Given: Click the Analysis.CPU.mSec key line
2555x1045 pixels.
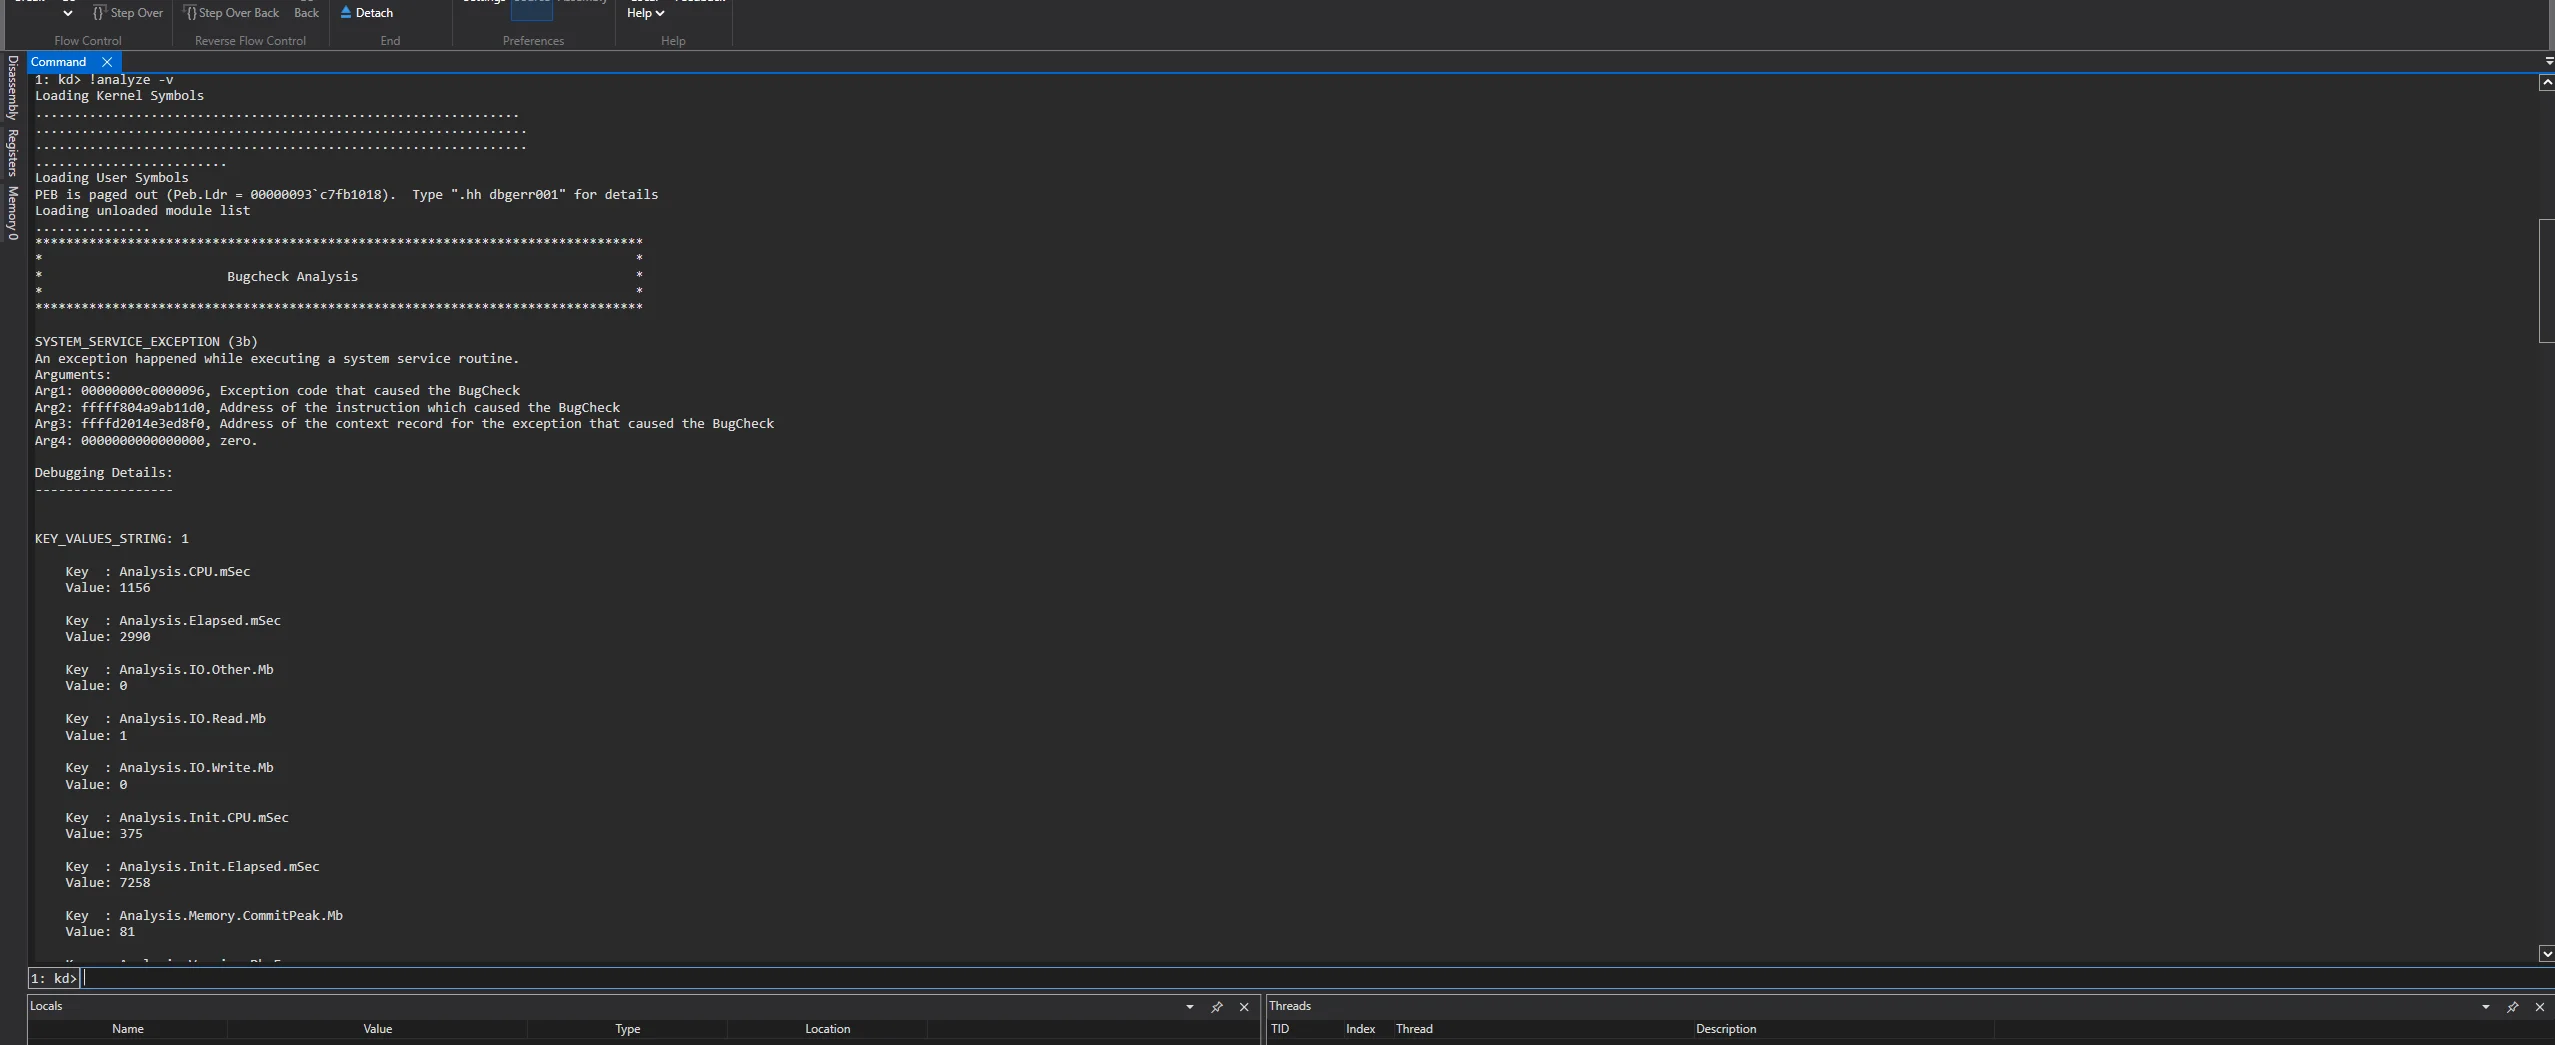Looking at the screenshot, I should [158, 572].
